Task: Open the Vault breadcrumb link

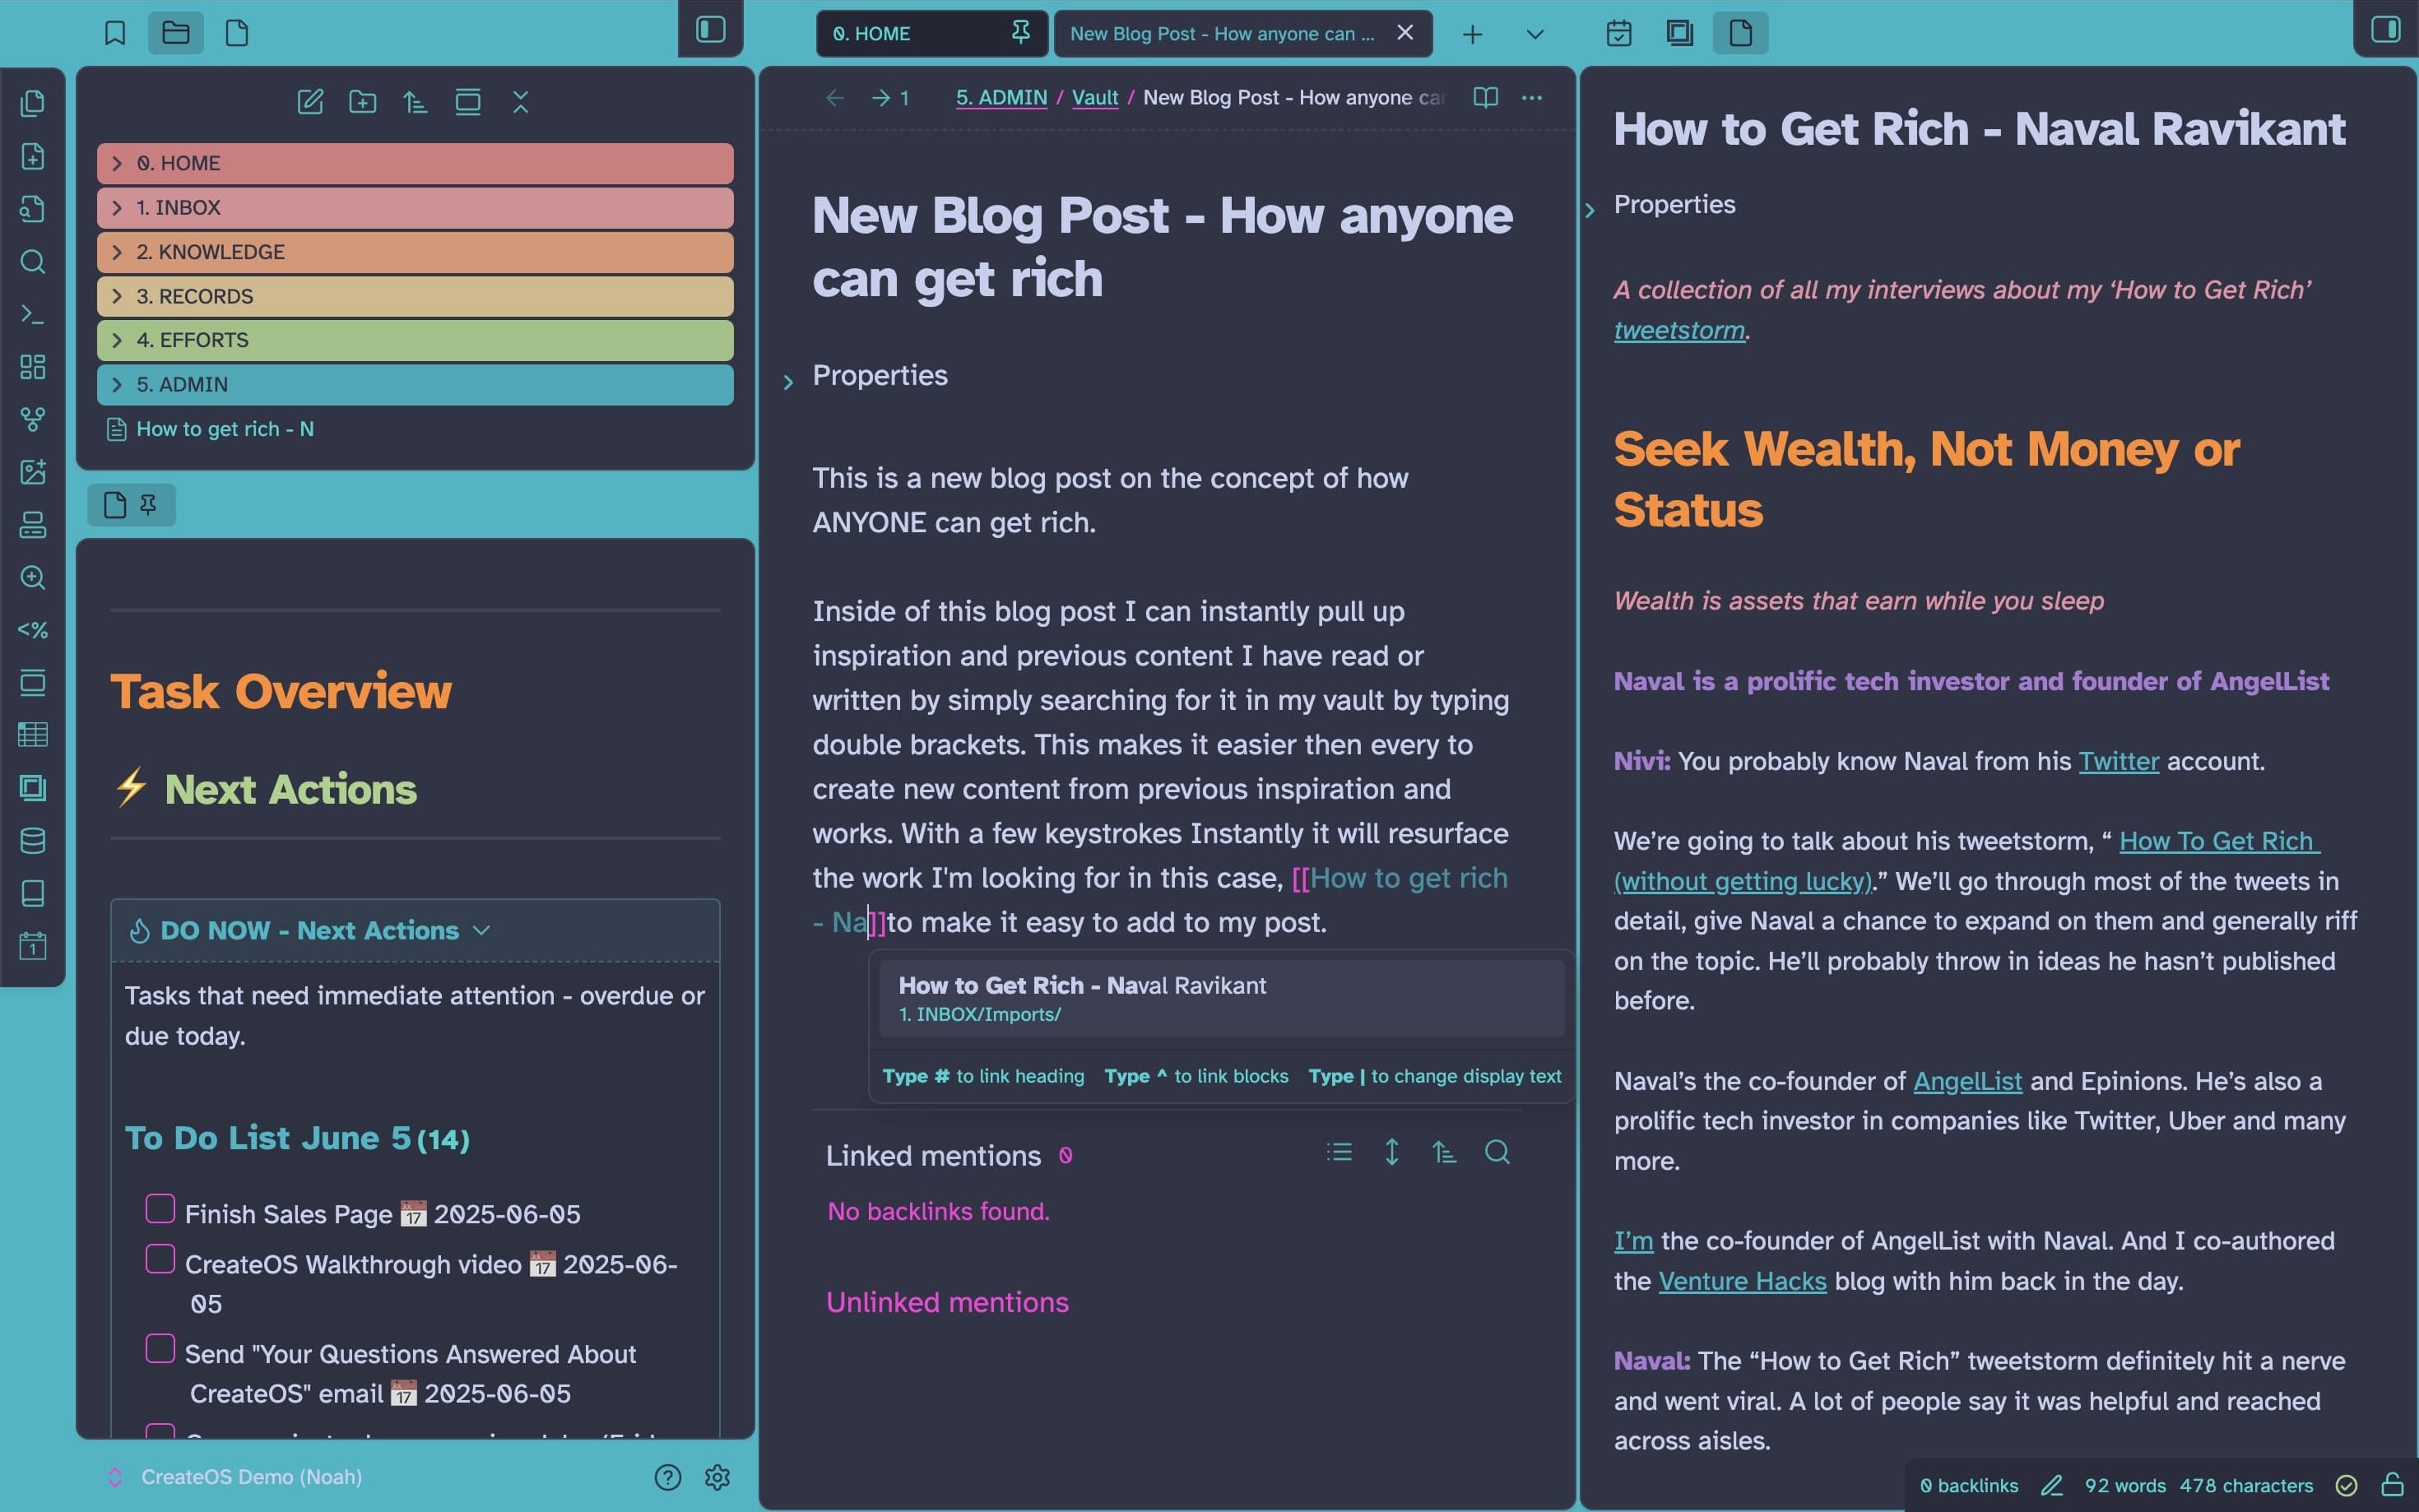Action: 1095,97
